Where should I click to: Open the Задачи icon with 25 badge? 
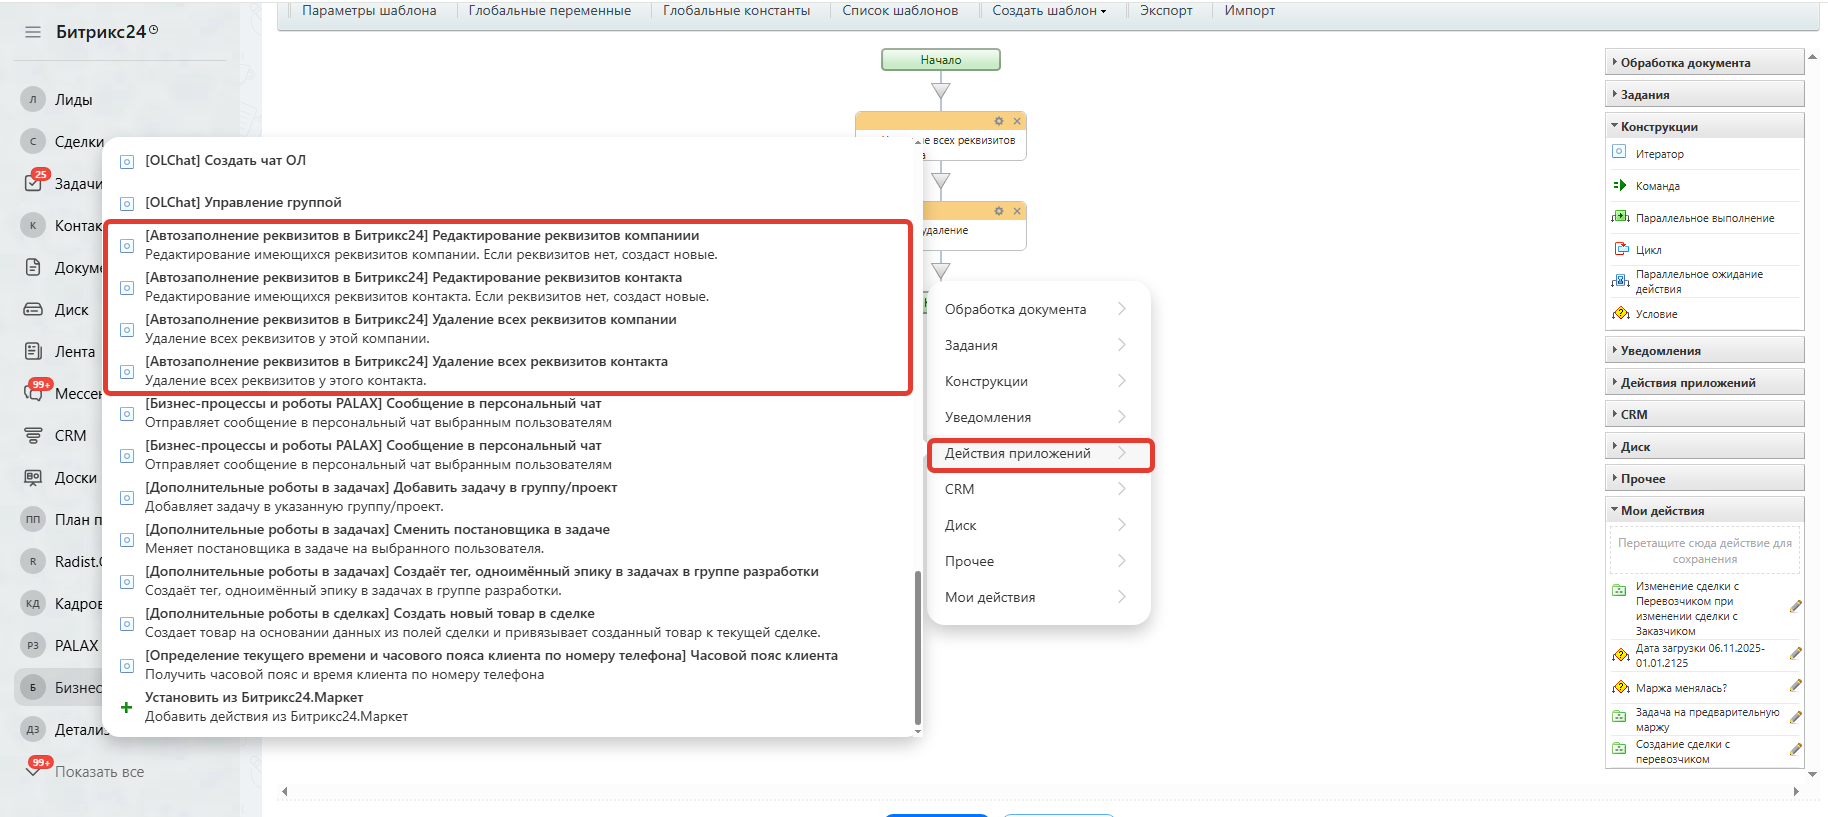pos(34,182)
